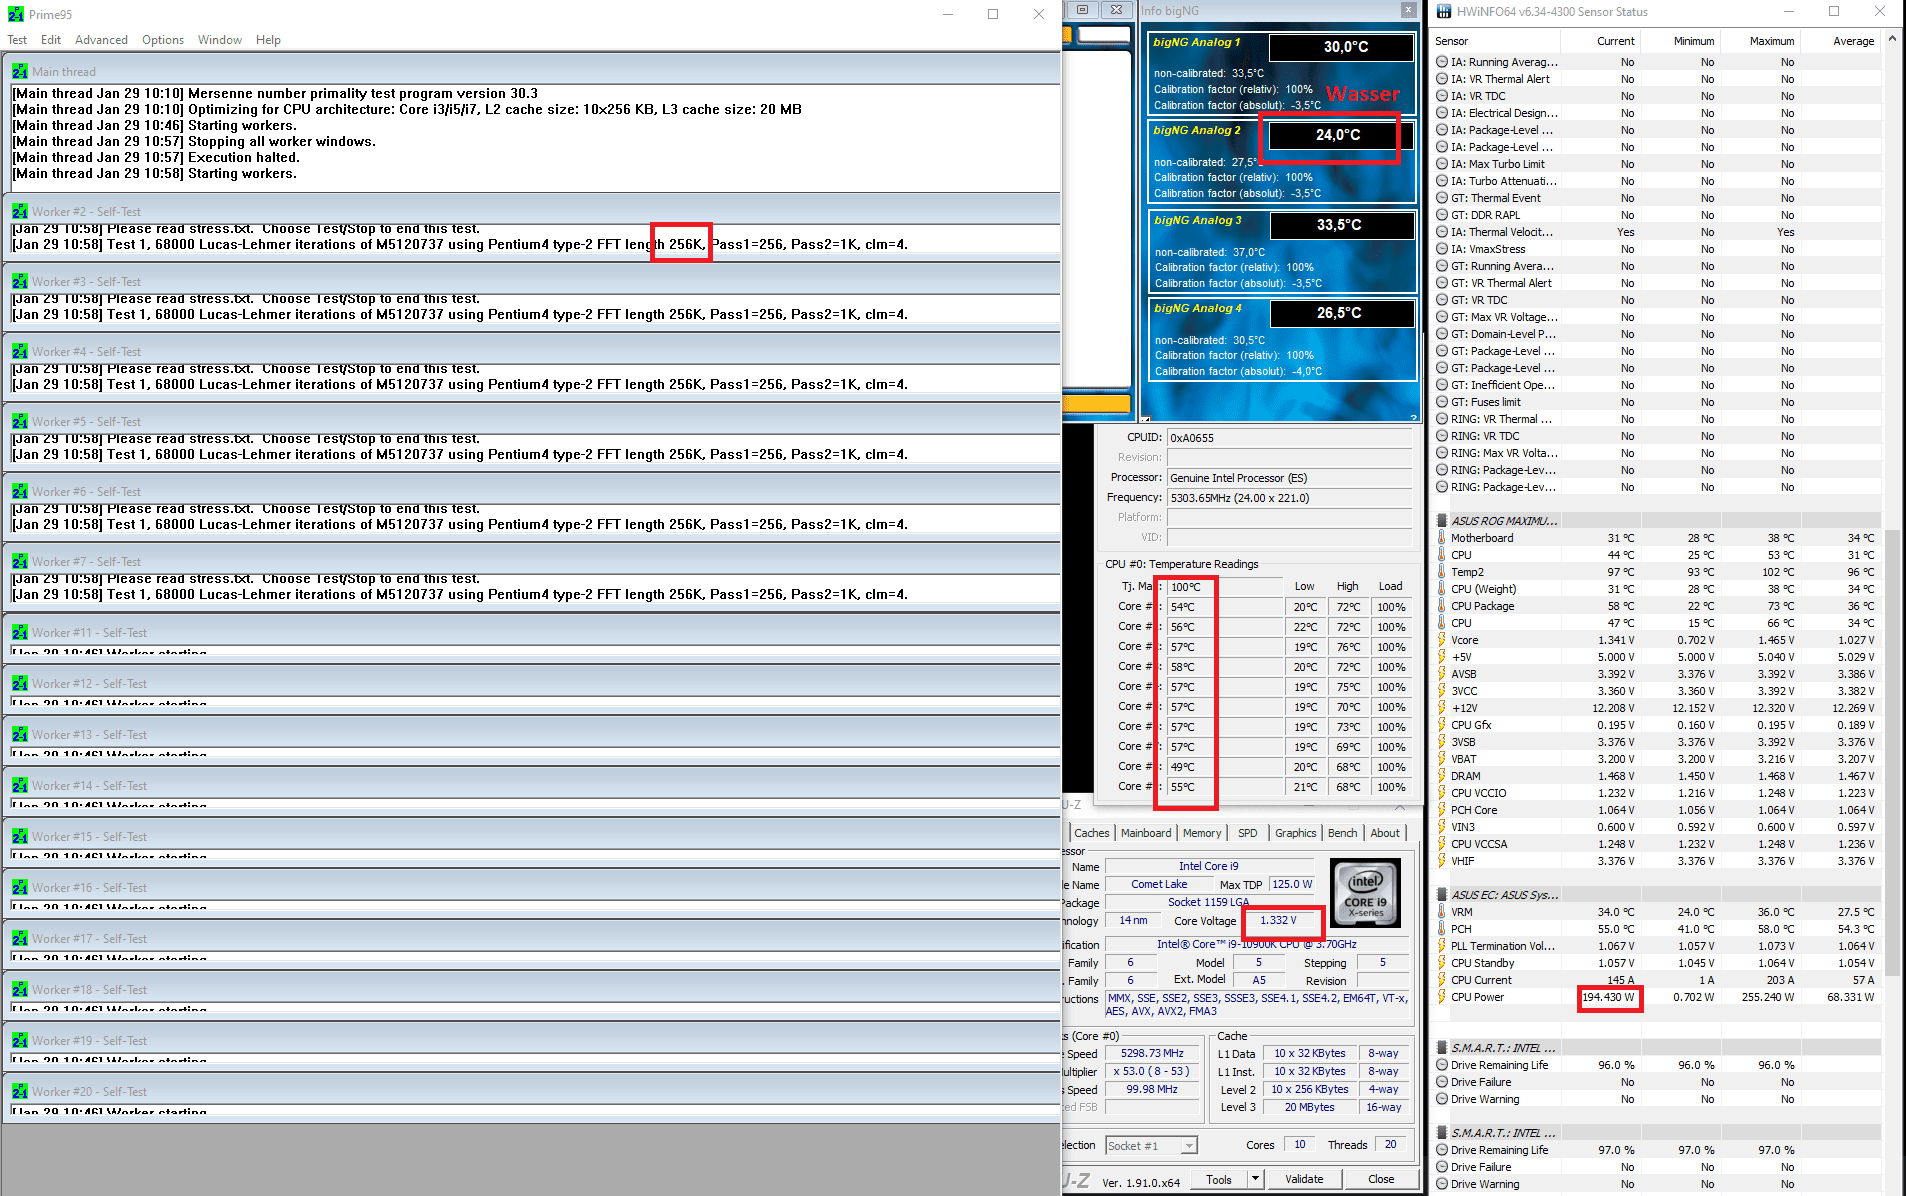This screenshot has height=1196, width=1906.
Task: Click the Worker #13 Self-Test window icon
Action: (20, 735)
